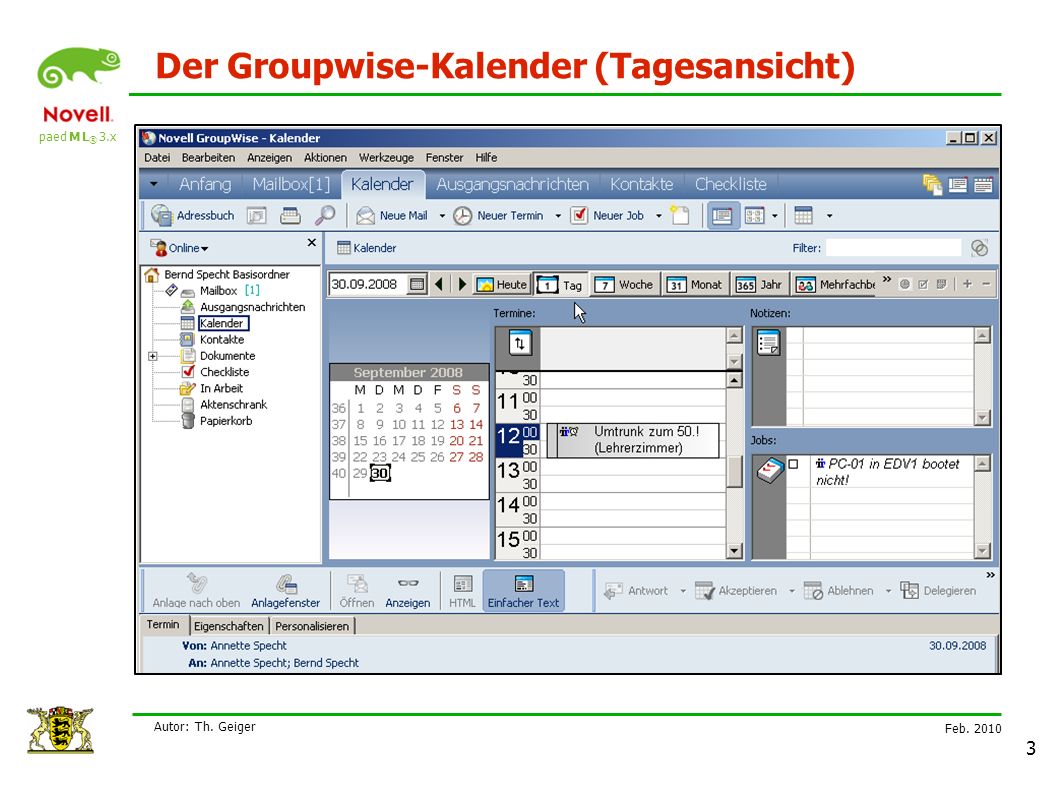1058x793 pixels.
Task: Open Neuer Job dropdown arrow
Action: tap(659, 216)
